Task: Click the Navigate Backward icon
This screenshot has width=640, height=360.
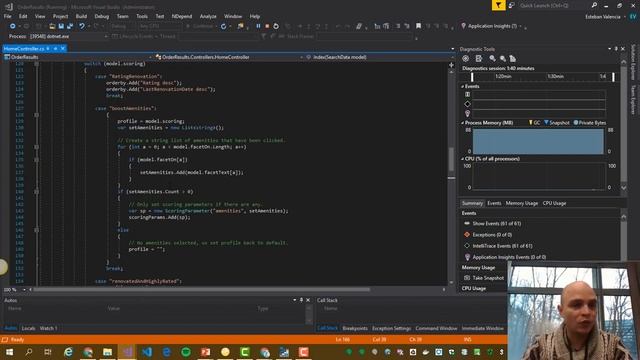Action: [x=13, y=26]
